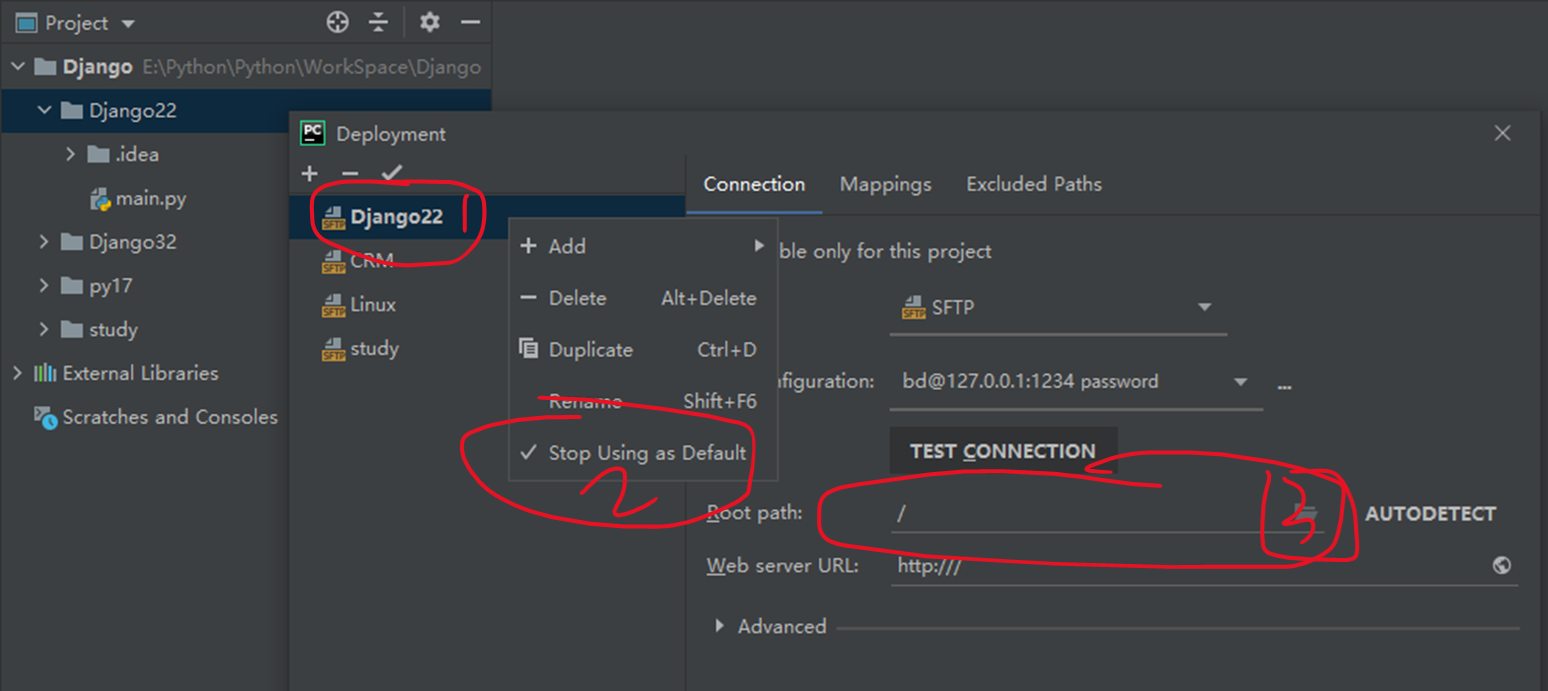Expand the study folder in project tree
This screenshot has width=1548, height=691.
[x=44, y=329]
